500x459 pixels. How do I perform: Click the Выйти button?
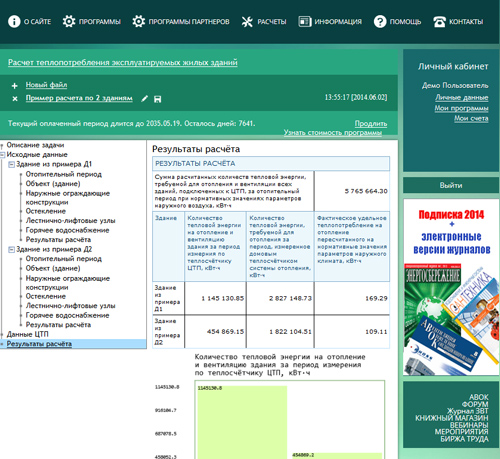(x=451, y=185)
